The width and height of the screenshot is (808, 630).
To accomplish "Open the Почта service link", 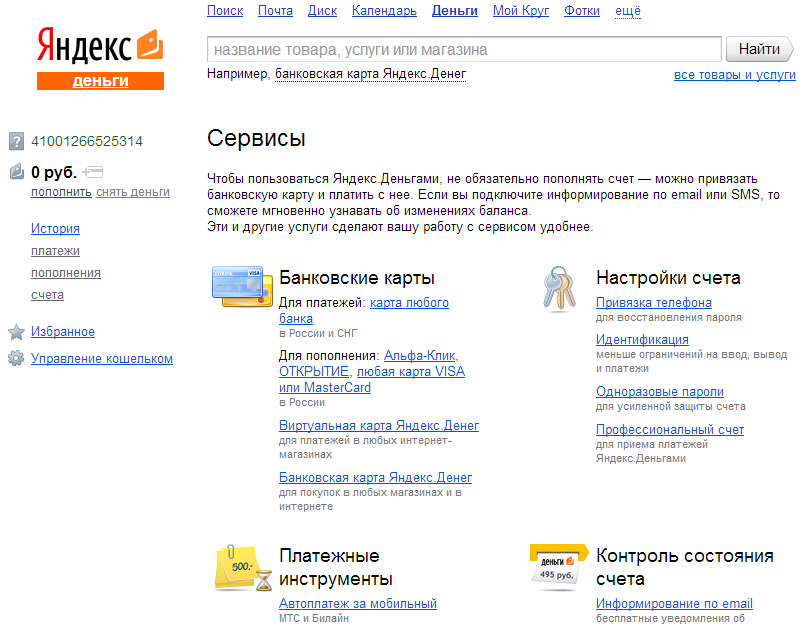I will (275, 11).
